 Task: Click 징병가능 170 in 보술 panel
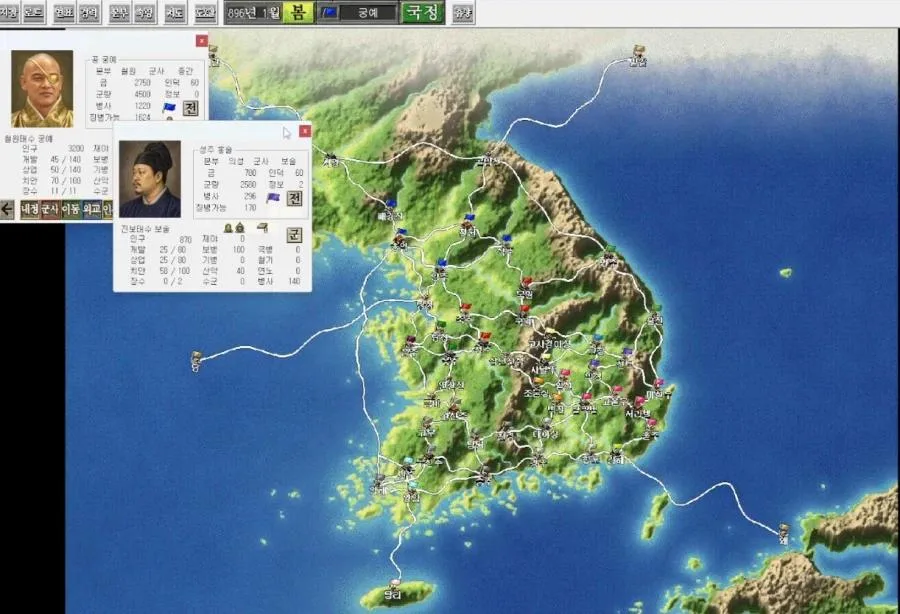226,207
